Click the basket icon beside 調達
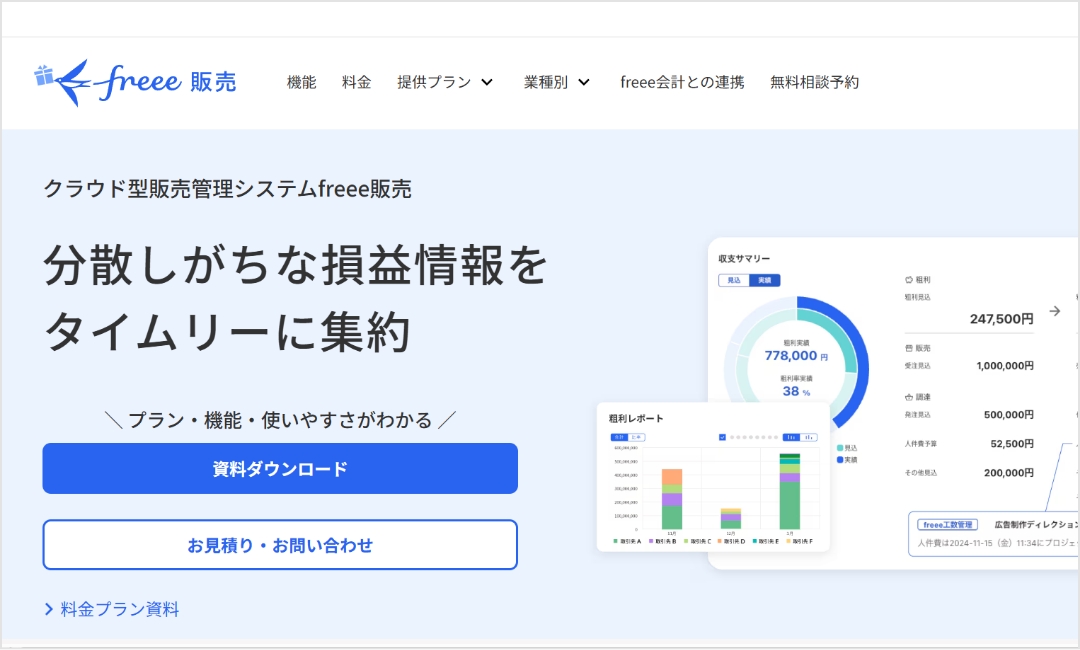The height and width of the screenshot is (650, 1080). (908, 397)
